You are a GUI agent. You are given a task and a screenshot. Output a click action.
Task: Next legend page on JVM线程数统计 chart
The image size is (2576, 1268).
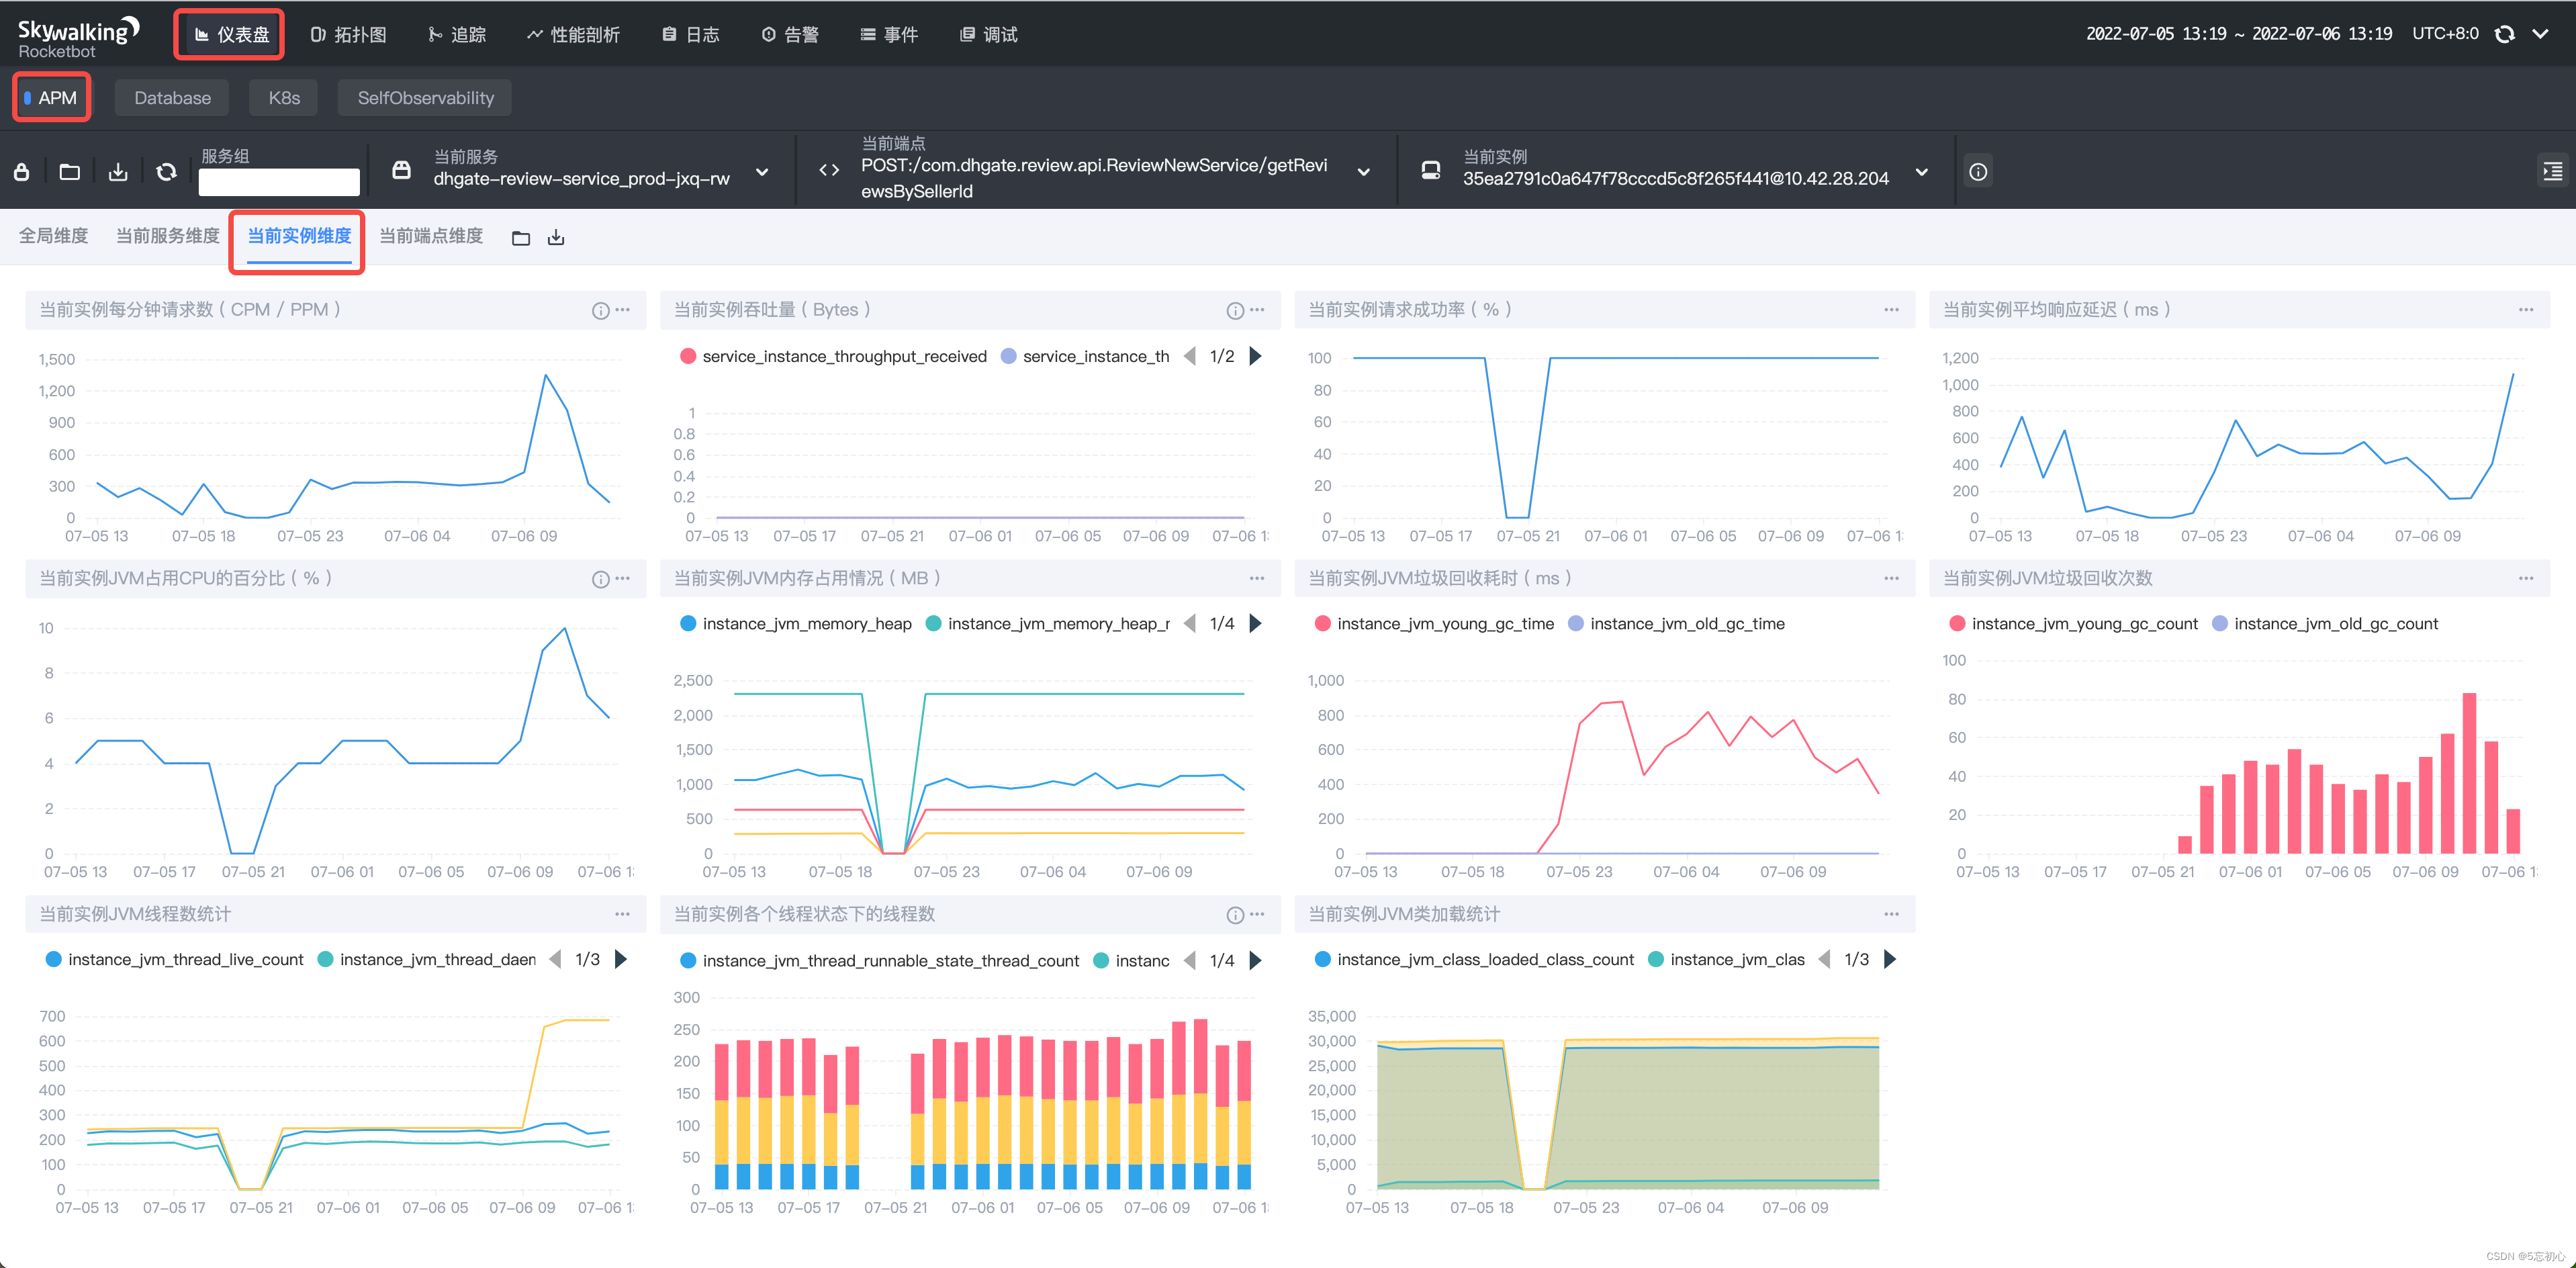(621, 960)
